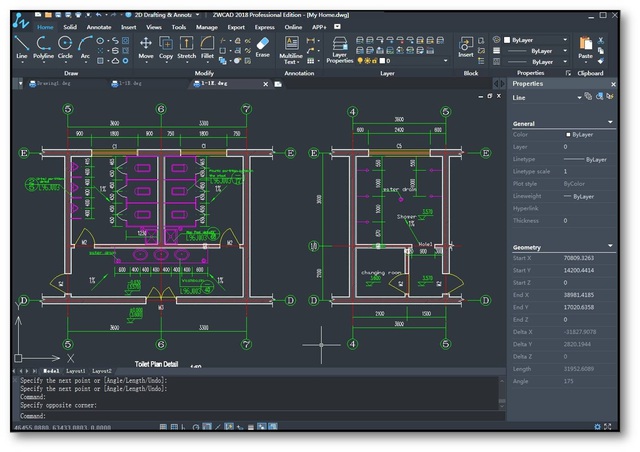
Task: Click the Color swatch in Properties panel
Action: pos(568,134)
